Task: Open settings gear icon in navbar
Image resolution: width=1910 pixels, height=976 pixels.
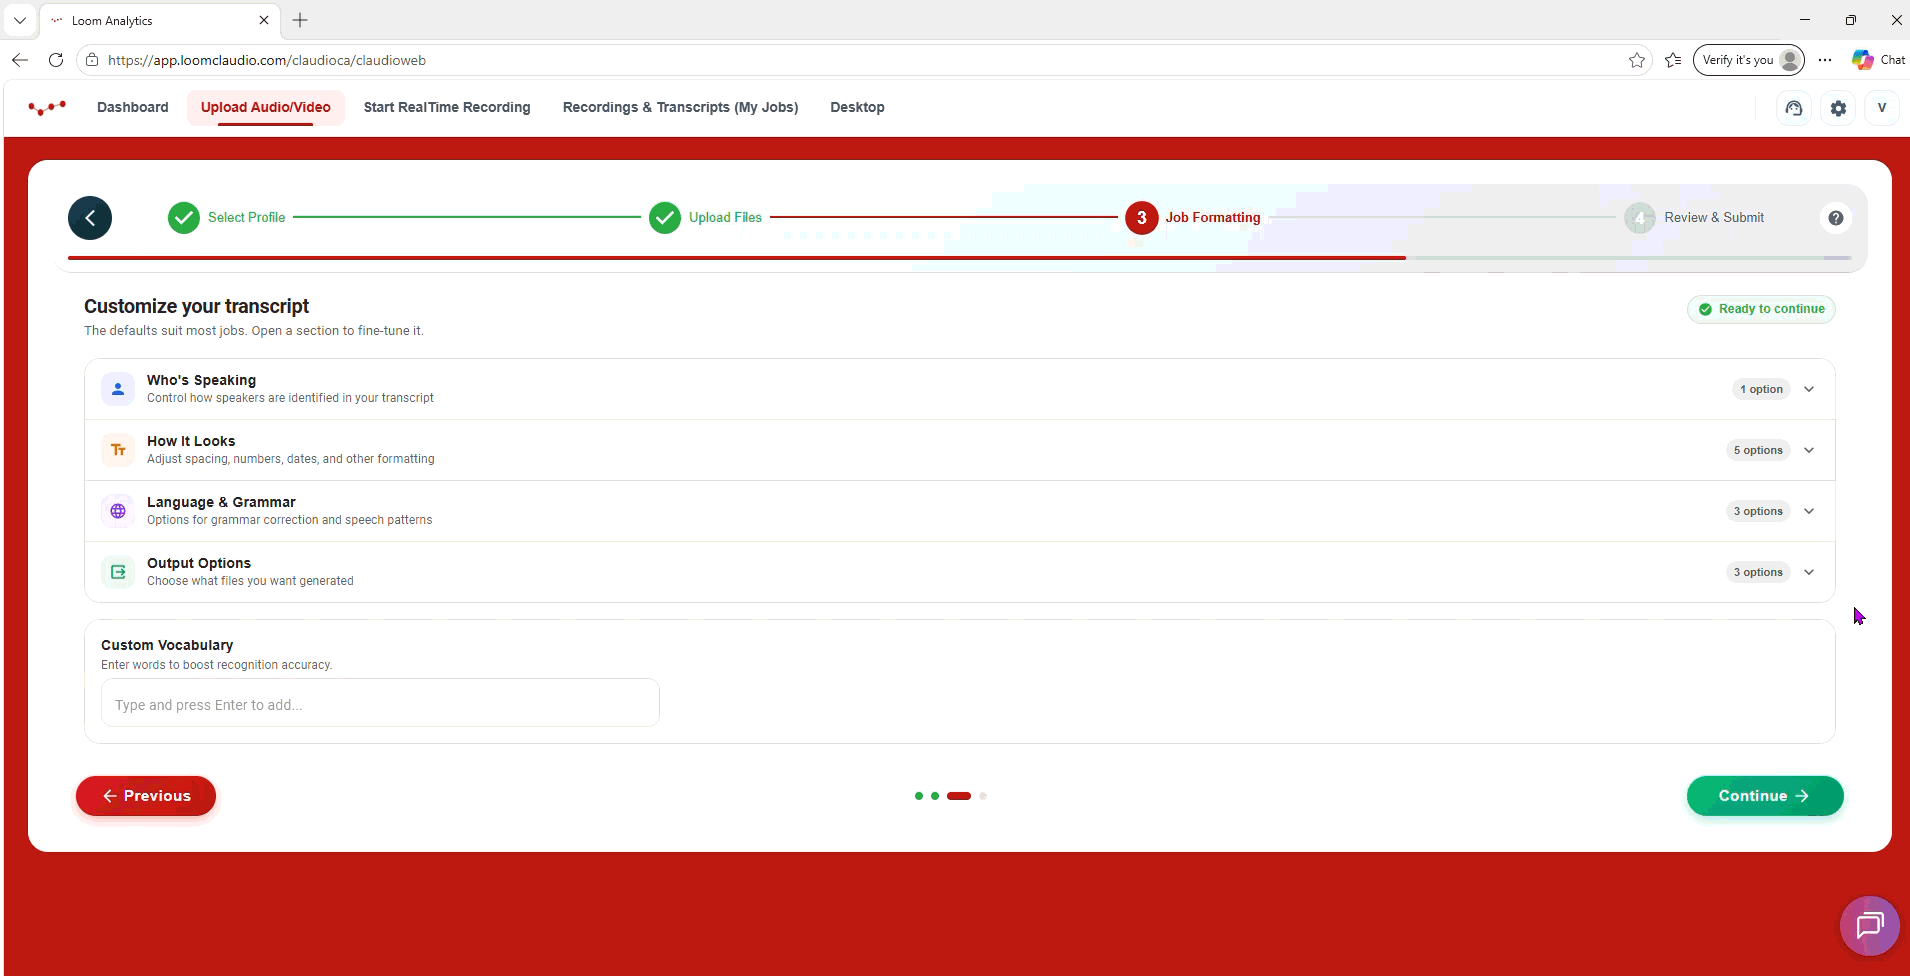Action: pos(1838,108)
